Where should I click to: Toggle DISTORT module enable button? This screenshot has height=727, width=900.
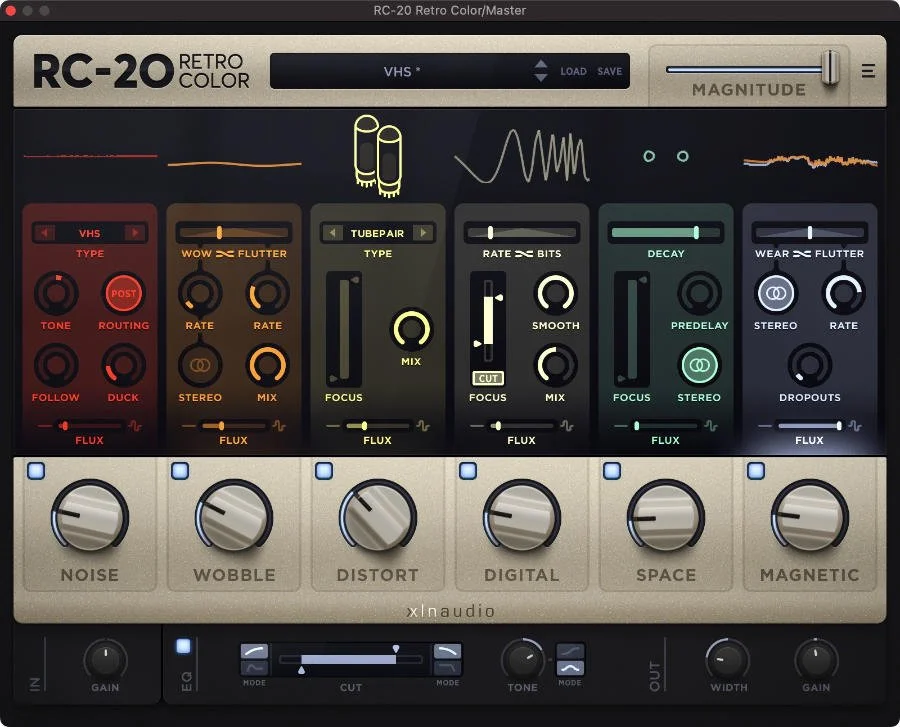[324, 471]
